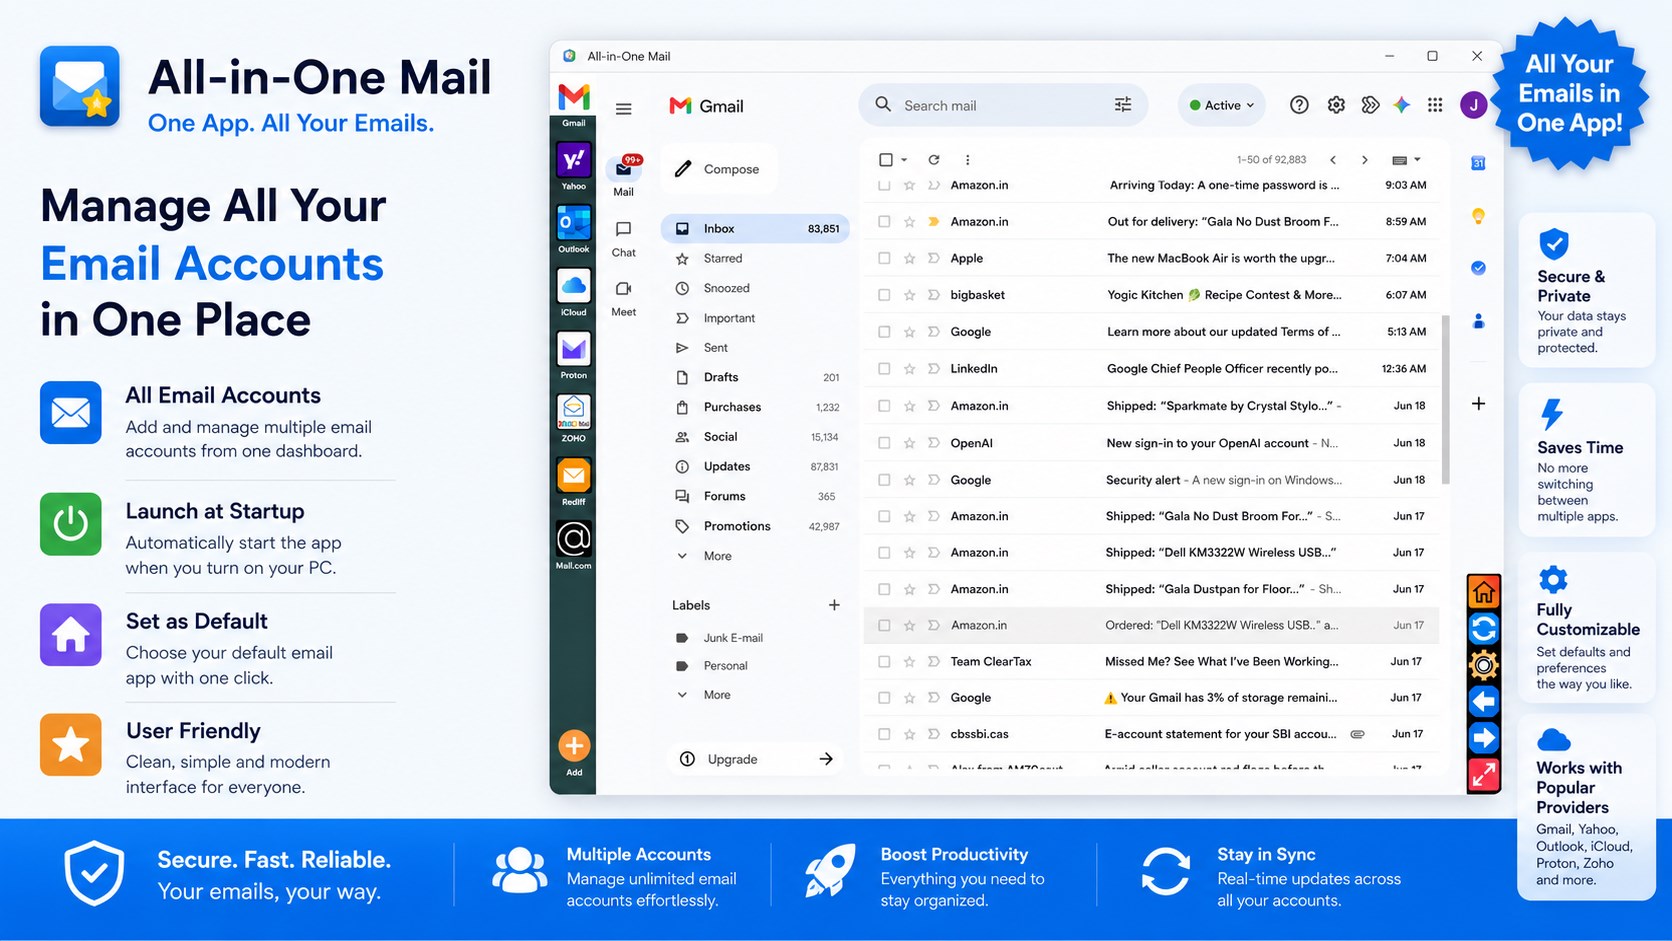Open the Starred folder
The width and height of the screenshot is (1672, 941).
click(x=755, y=258)
